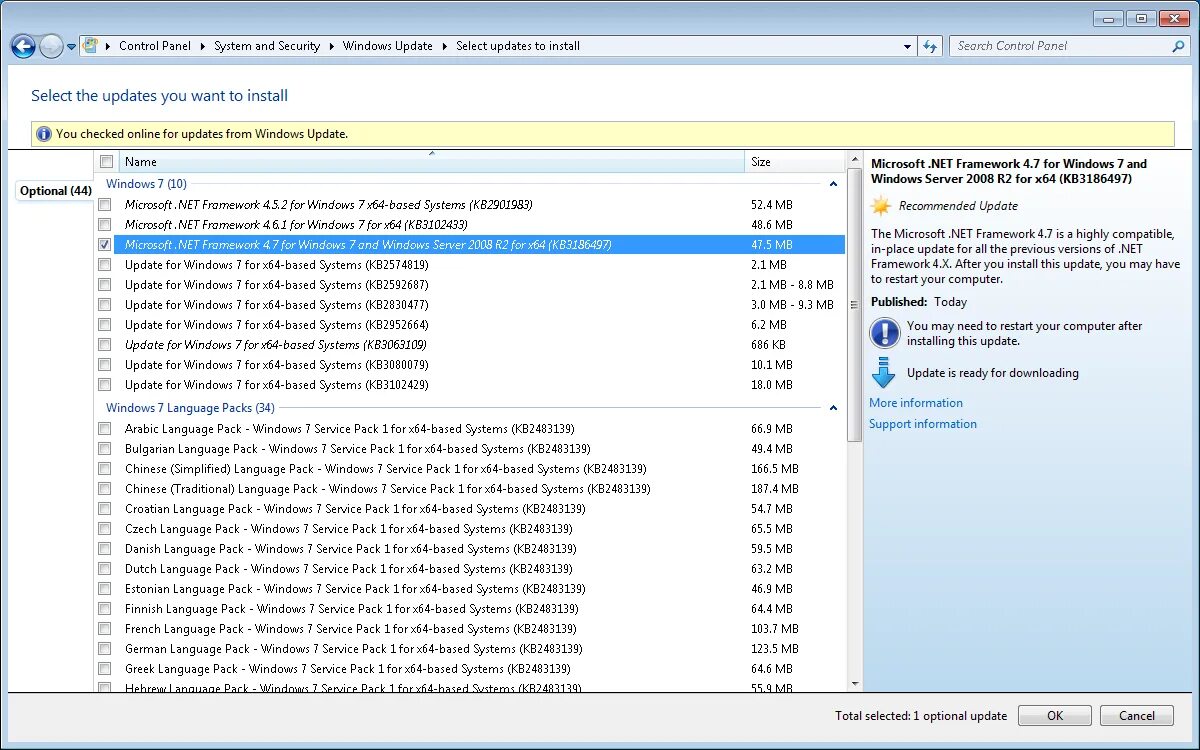Open dropdown arrow after System and Security

[332, 46]
